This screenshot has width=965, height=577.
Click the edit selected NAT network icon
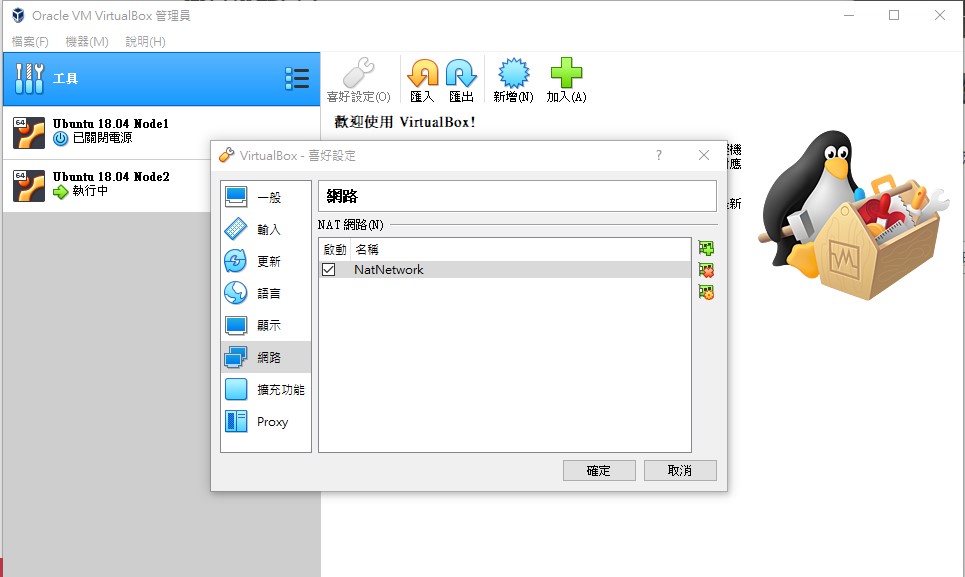click(x=707, y=292)
